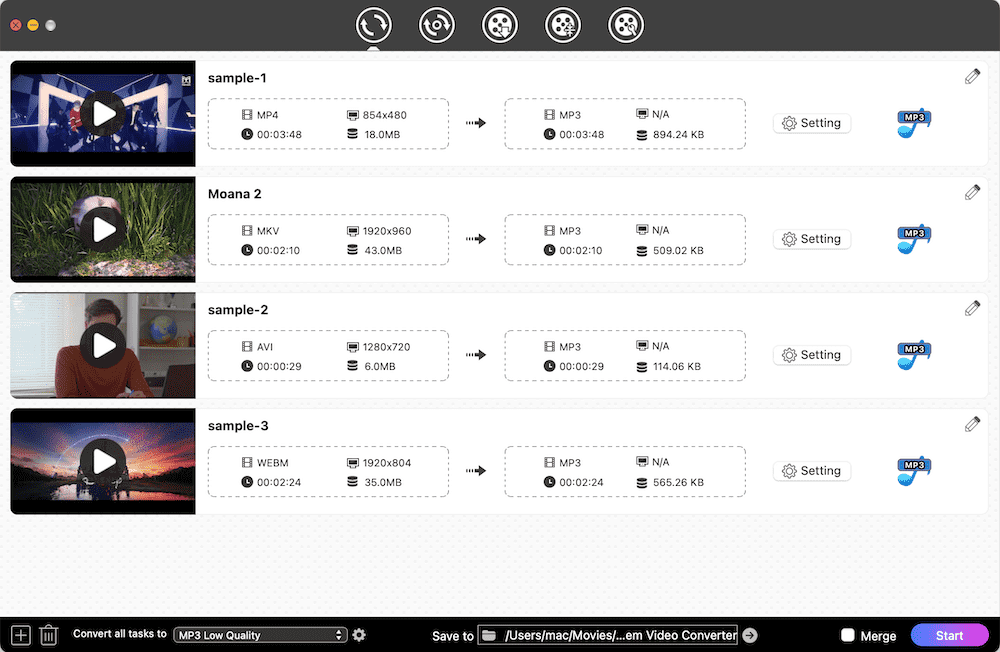This screenshot has height=652, width=1000.
Task: Click the 1920x960 resolution value
Action: pos(387,231)
